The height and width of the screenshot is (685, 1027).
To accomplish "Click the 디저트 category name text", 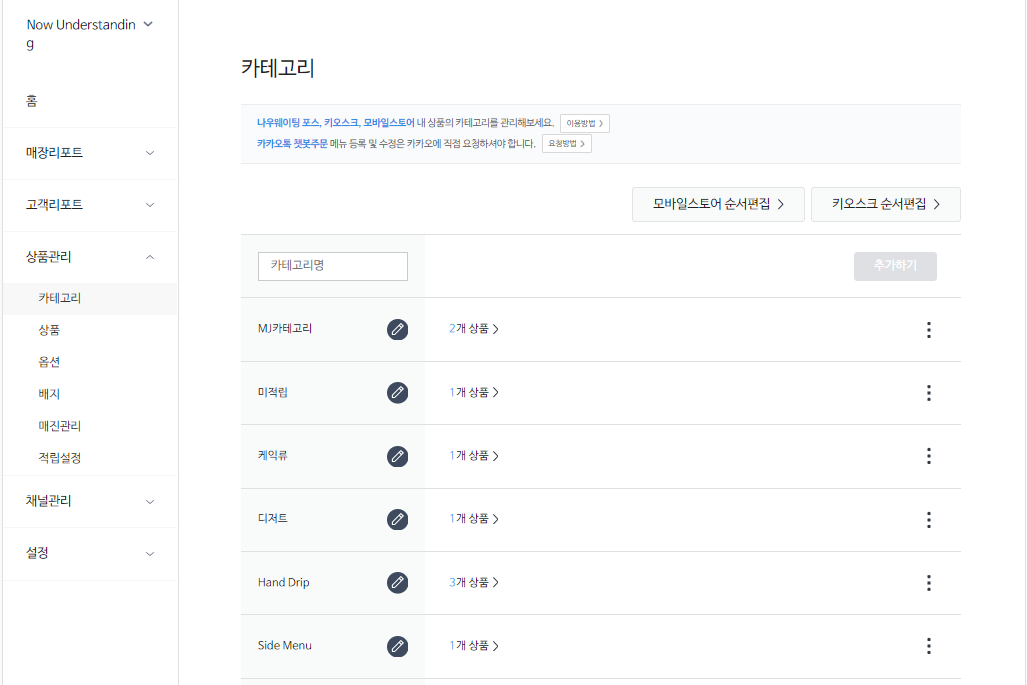I will (x=272, y=519).
